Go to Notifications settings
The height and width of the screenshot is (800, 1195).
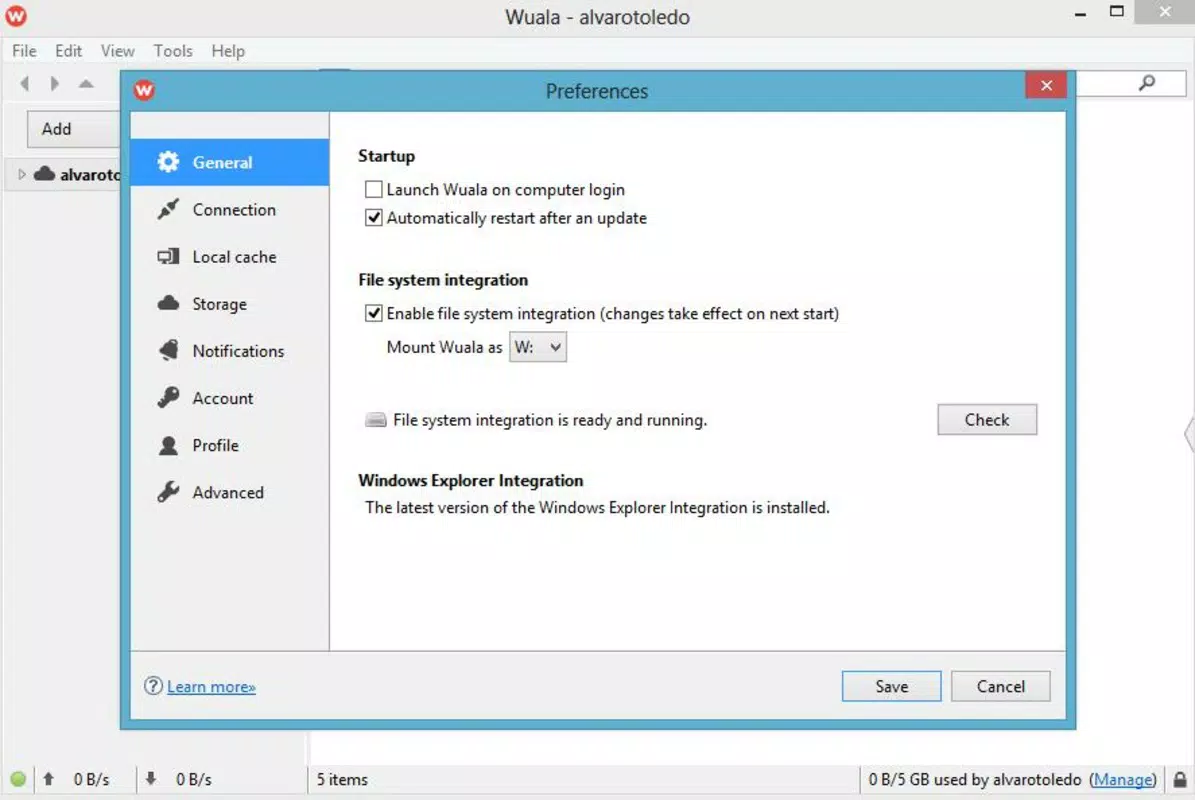click(x=229, y=351)
